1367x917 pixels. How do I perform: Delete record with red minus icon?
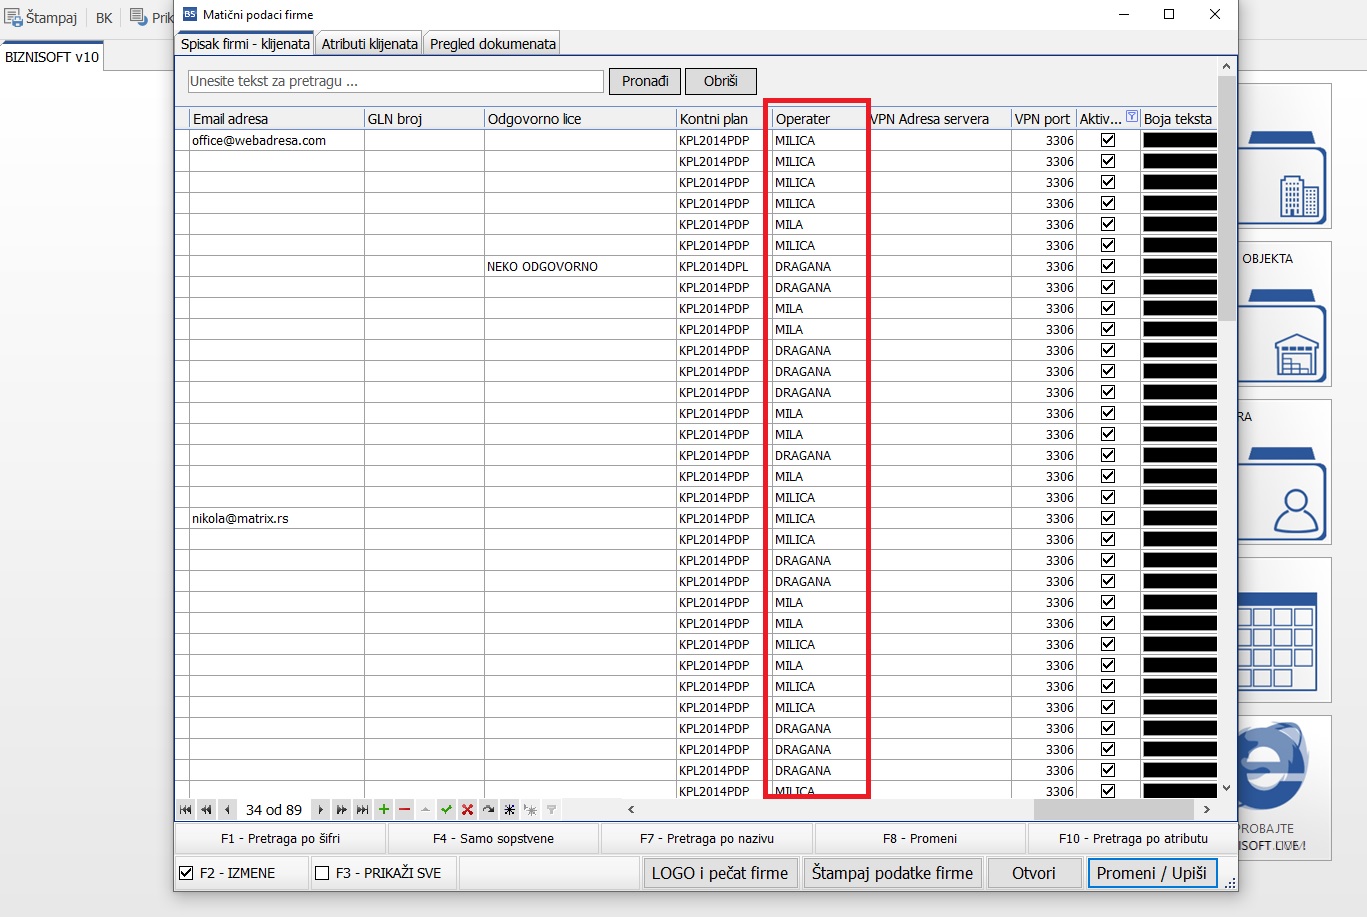(404, 810)
